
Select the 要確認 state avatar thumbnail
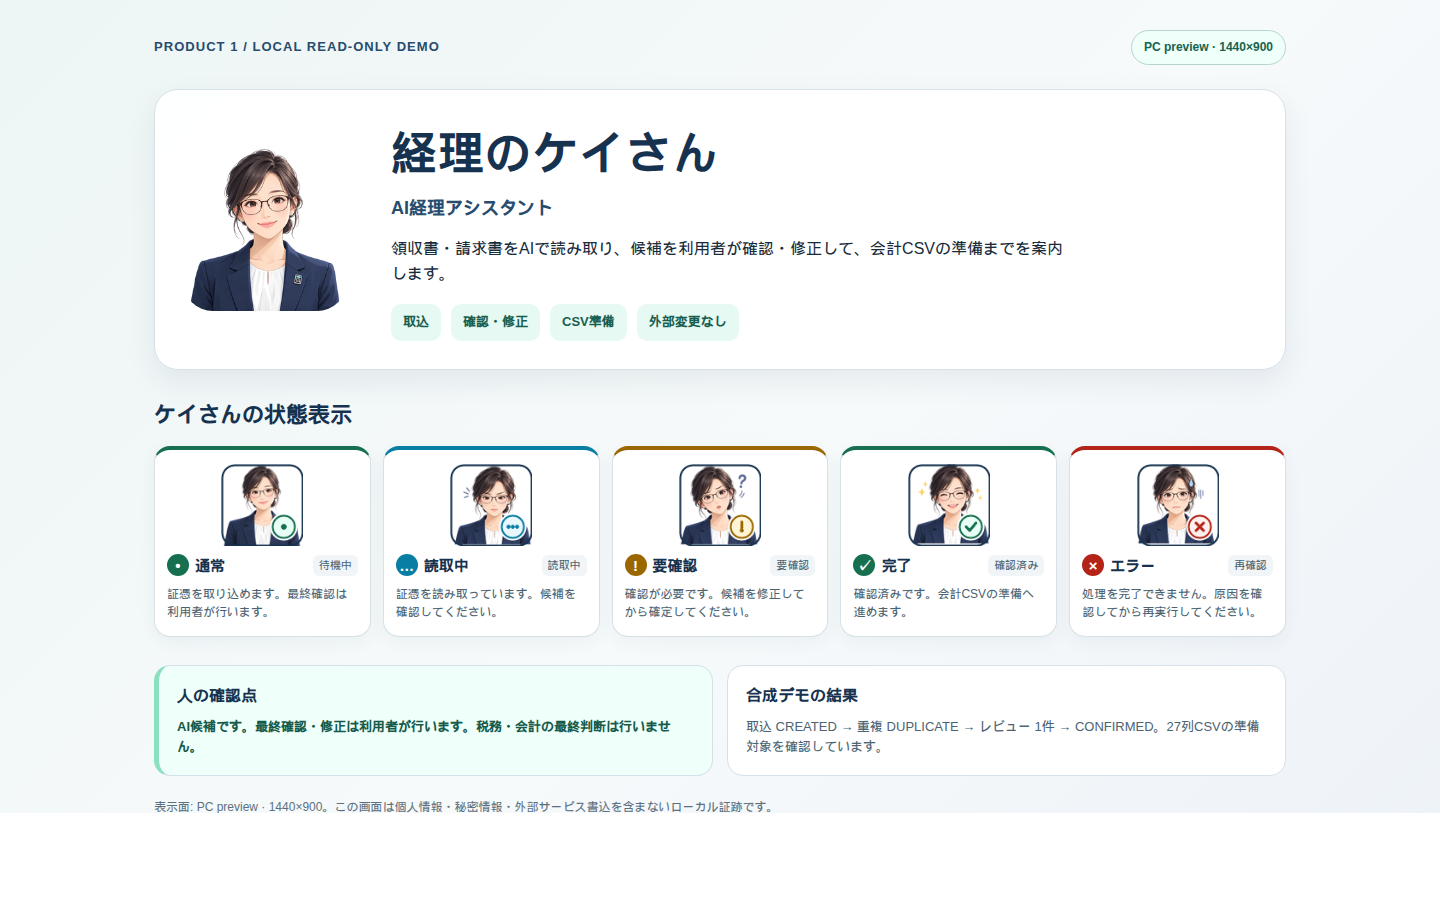720,505
